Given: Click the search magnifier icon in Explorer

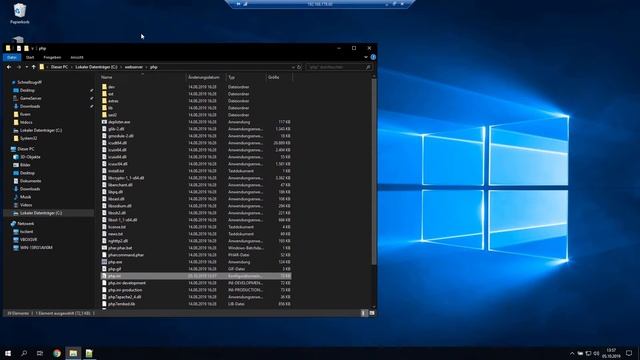Looking at the screenshot, I should click(368, 67).
